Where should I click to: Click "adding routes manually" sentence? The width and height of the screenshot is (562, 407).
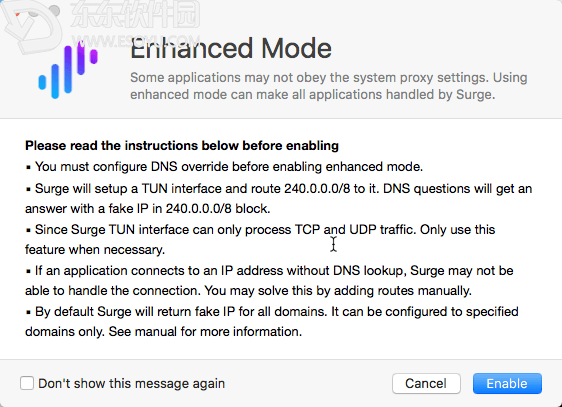338,291
